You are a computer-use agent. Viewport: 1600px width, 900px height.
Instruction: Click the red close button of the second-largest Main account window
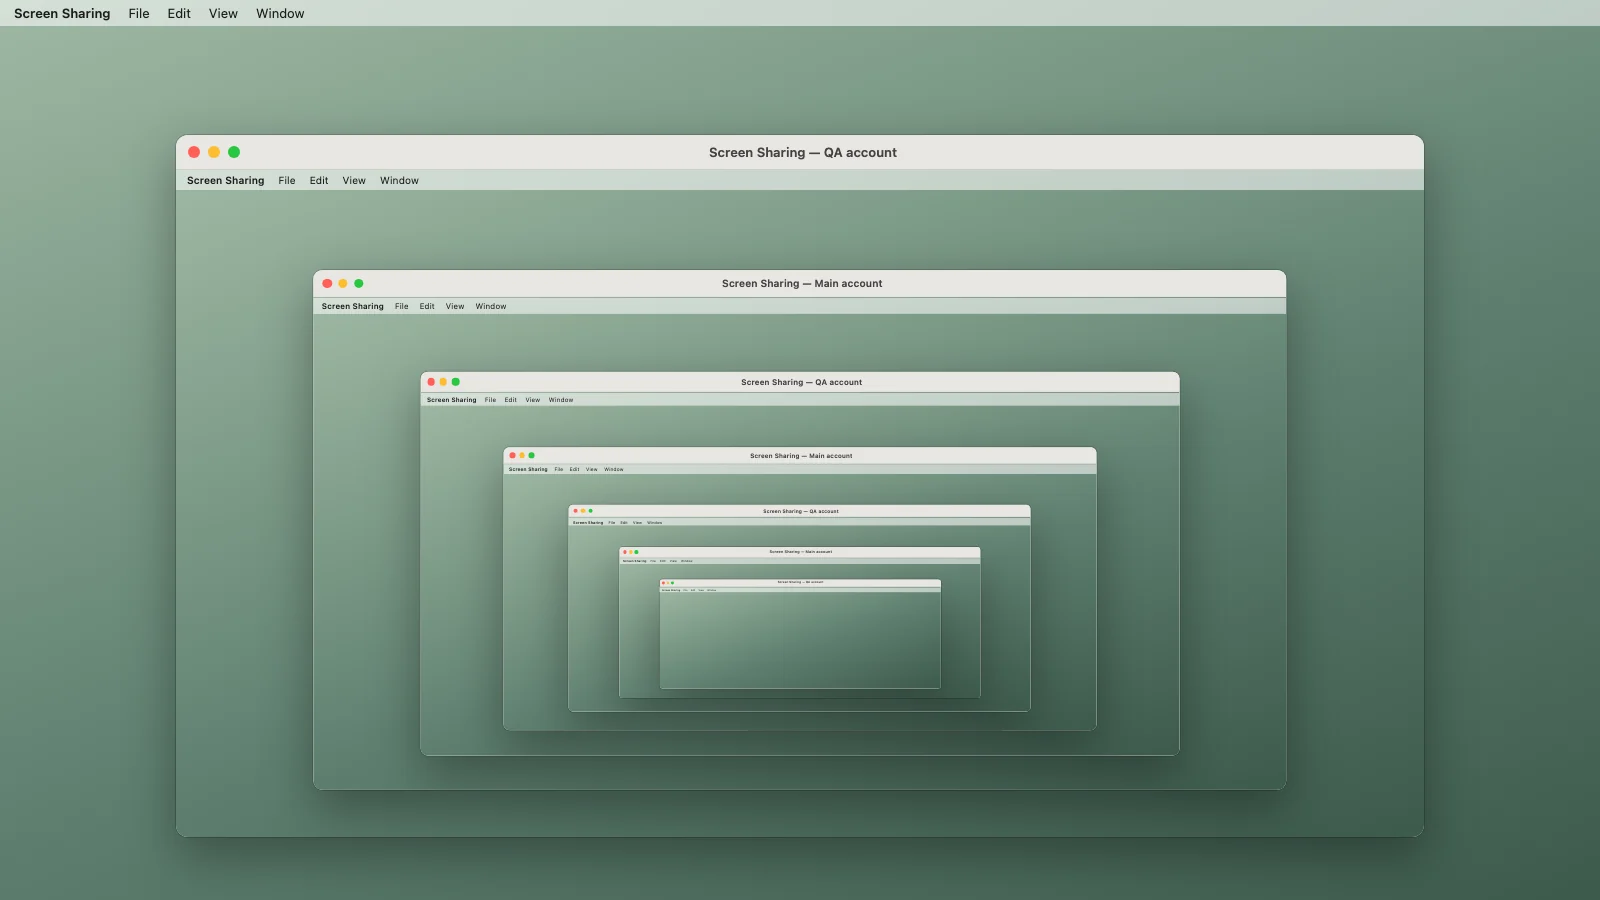(512, 455)
